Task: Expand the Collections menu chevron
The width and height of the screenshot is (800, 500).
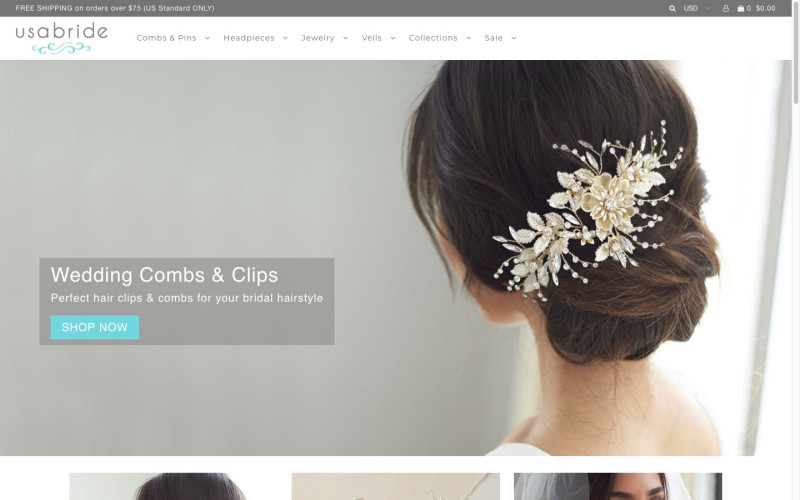Action: pos(468,38)
